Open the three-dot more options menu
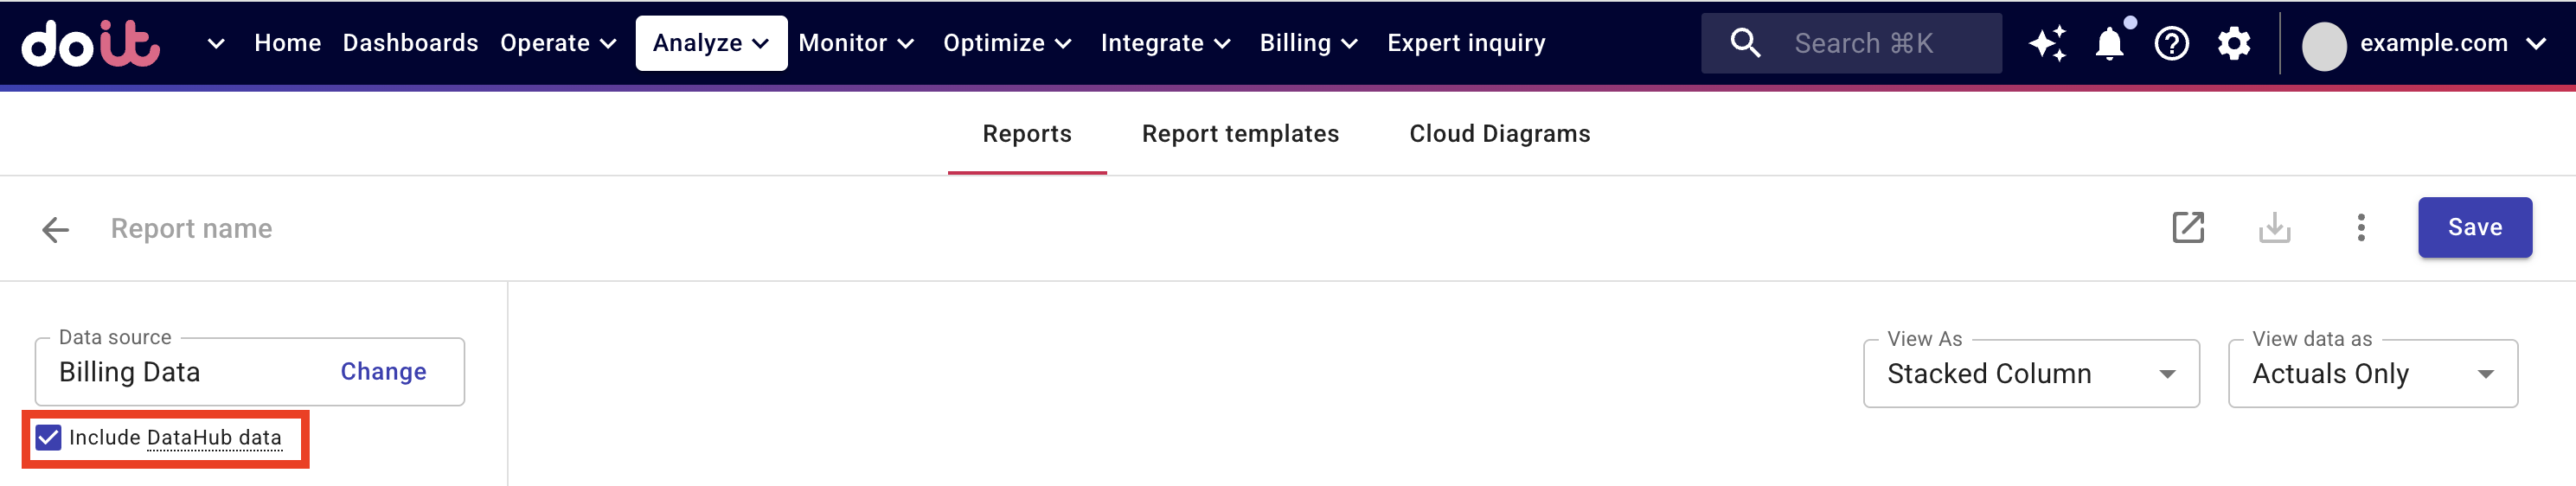The image size is (2576, 486). tap(2360, 228)
